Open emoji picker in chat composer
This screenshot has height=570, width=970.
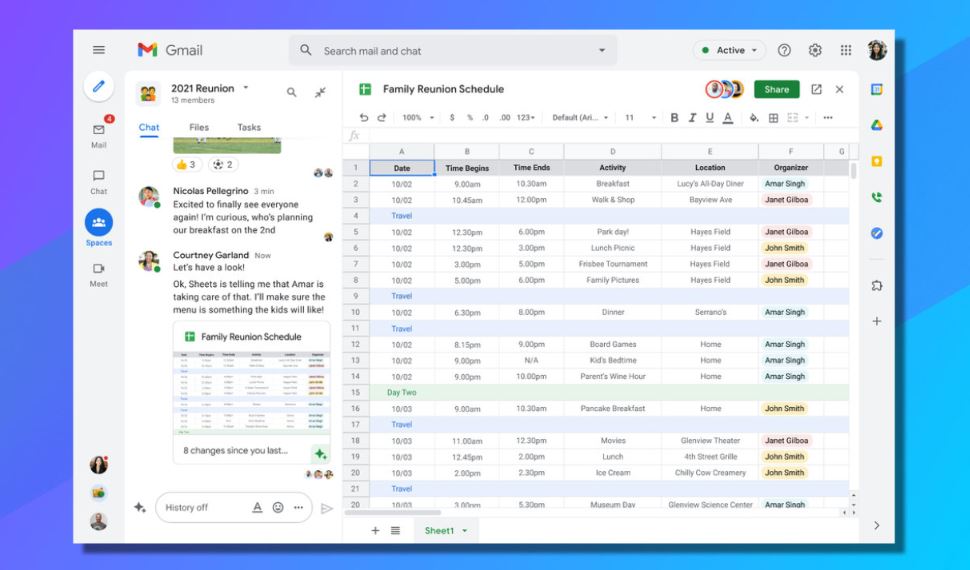pos(278,507)
